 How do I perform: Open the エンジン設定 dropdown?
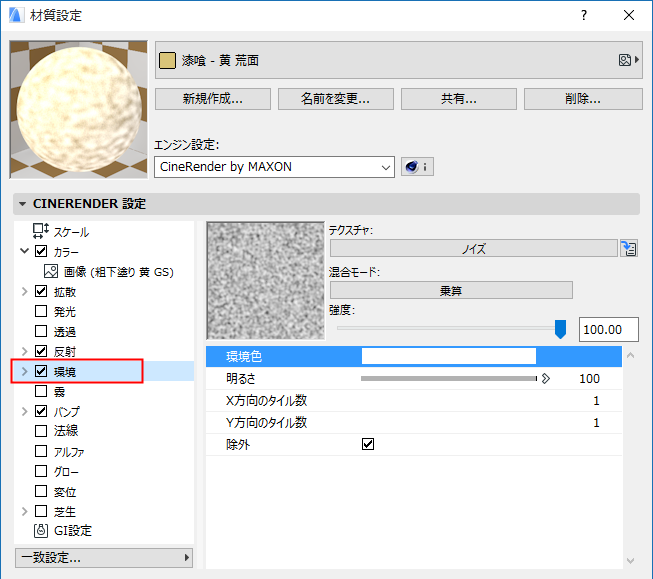click(274, 167)
